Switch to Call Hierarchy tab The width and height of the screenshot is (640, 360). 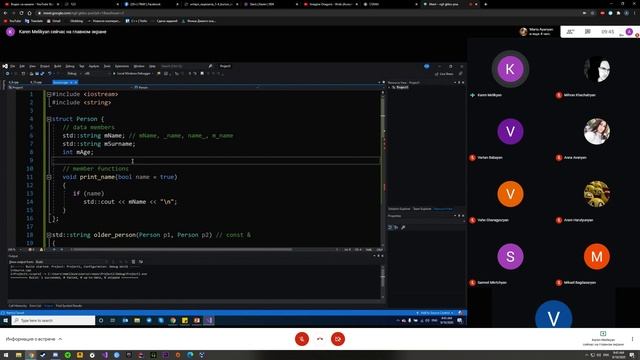click(18, 306)
